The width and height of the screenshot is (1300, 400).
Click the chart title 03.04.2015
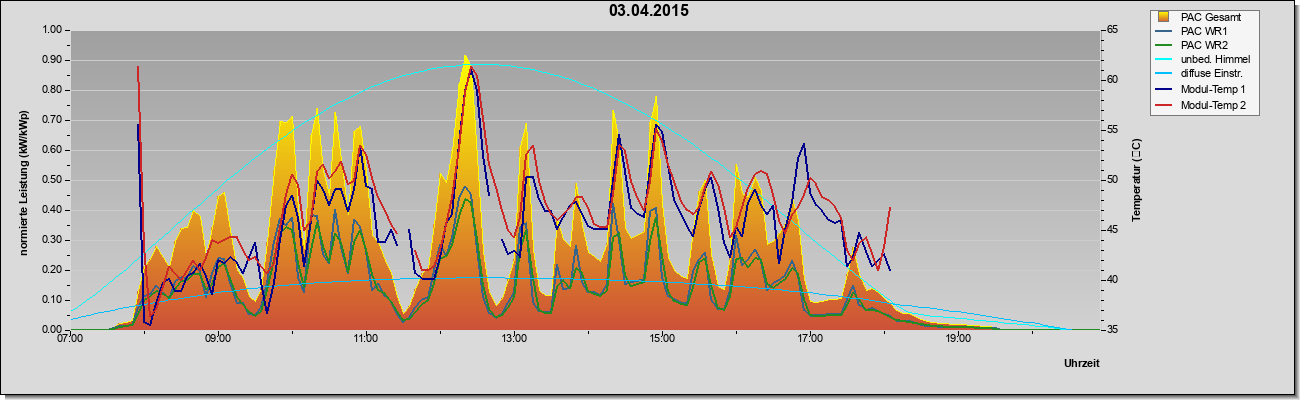tap(649, 11)
